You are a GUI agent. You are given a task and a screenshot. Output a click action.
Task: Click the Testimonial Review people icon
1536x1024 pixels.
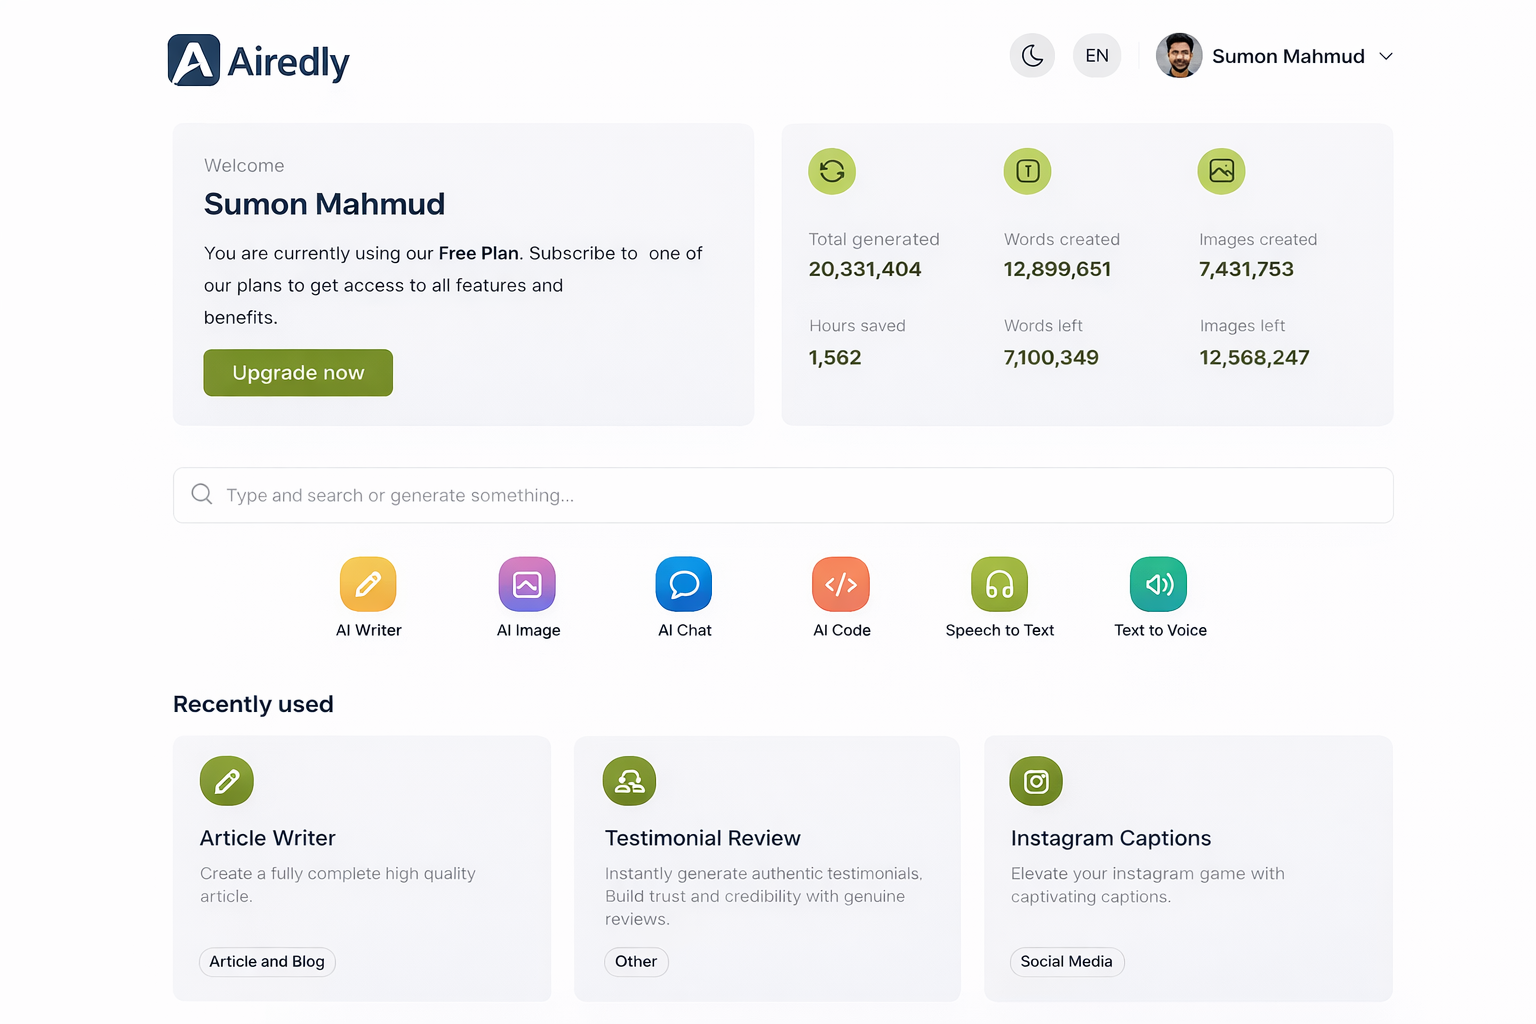point(629,781)
